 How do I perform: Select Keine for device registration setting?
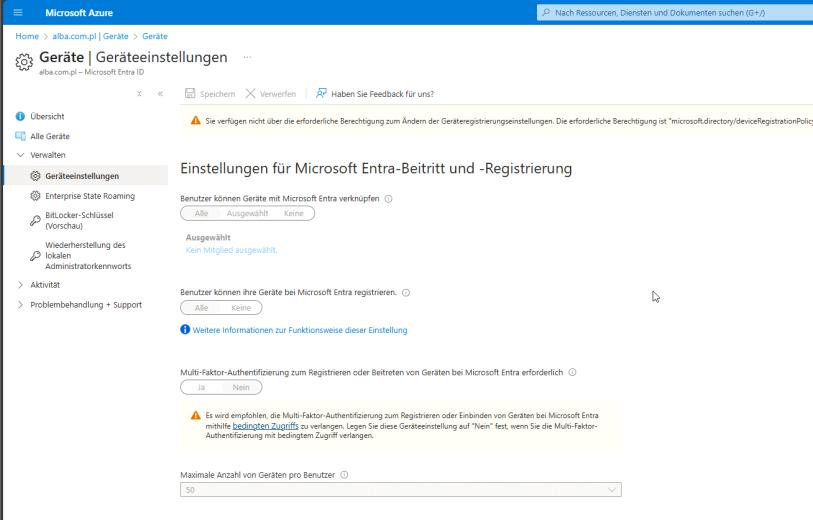tap(241, 307)
